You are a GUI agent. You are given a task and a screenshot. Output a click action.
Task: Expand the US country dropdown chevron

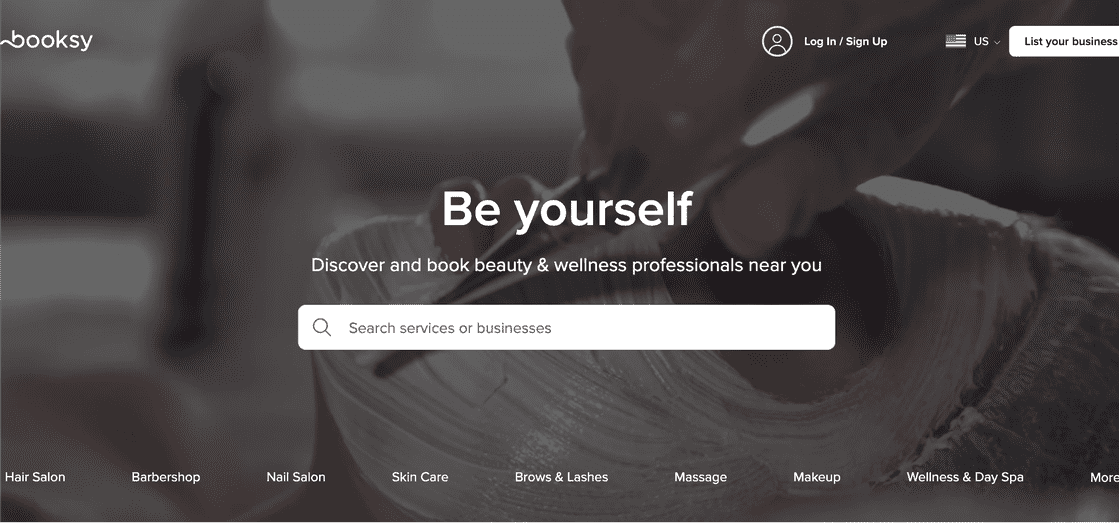[997, 42]
